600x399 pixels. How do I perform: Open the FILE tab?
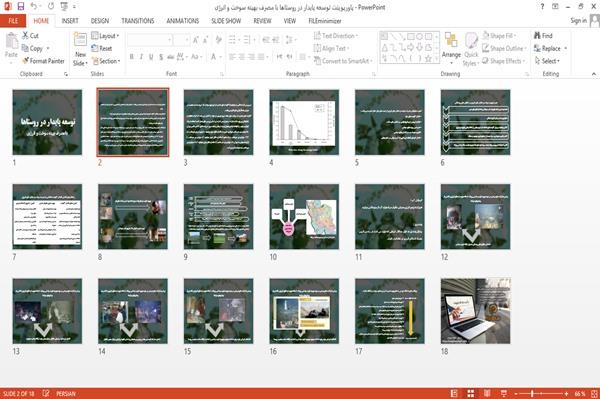point(13,21)
